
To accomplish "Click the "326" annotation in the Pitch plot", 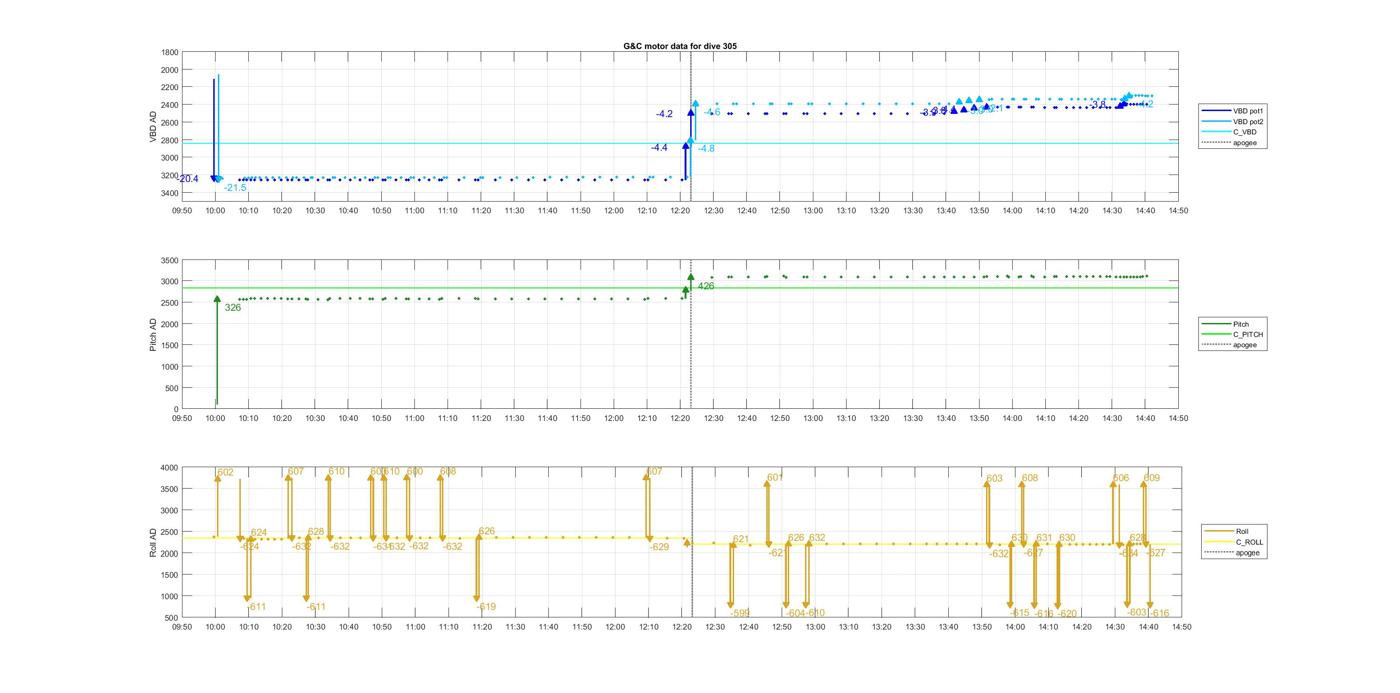I will [233, 308].
